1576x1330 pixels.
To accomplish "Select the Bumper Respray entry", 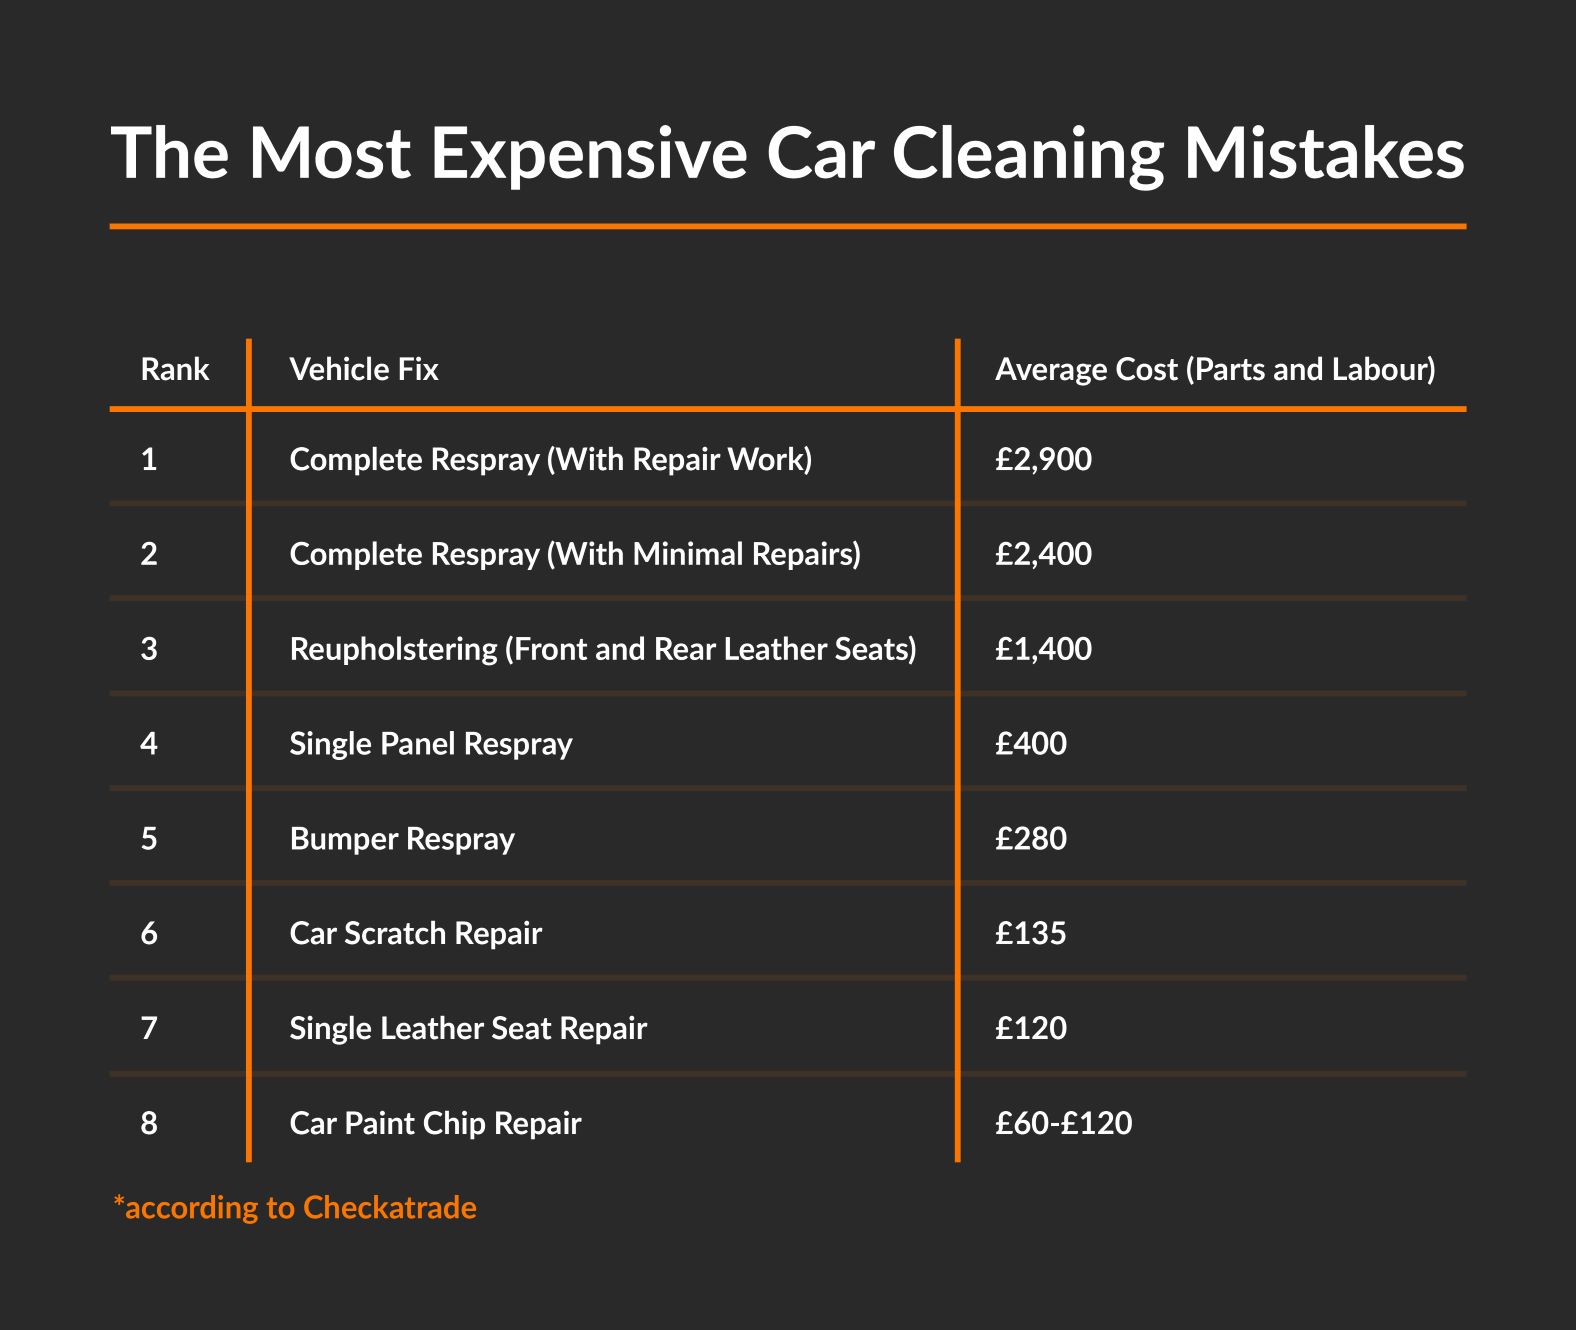I will coord(402,839).
